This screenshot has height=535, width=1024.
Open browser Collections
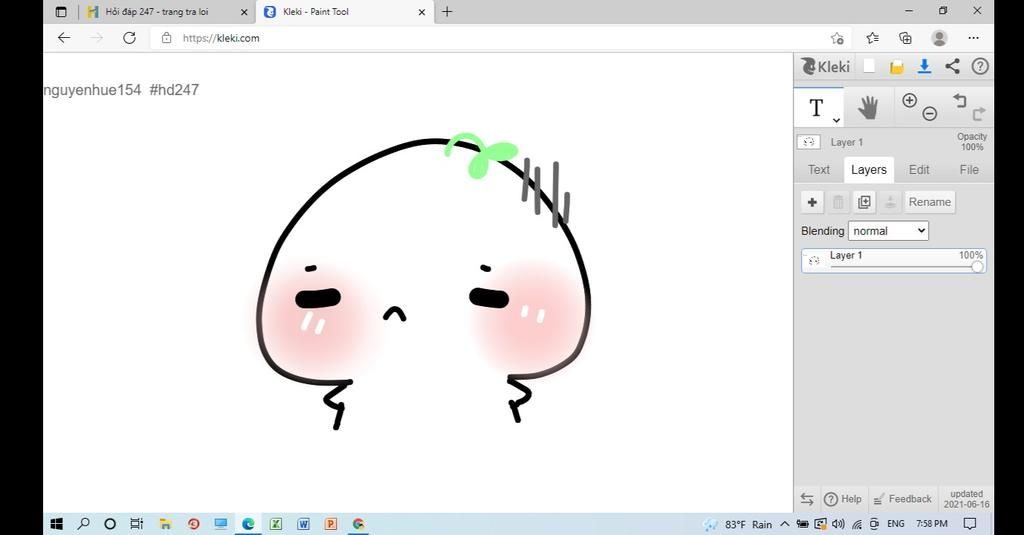tap(905, 38)
